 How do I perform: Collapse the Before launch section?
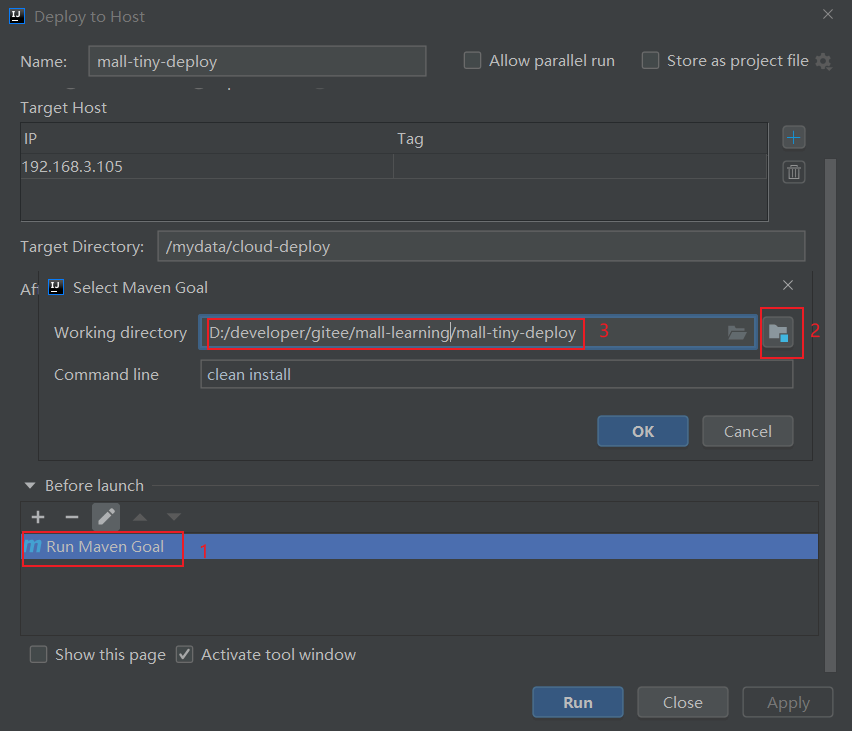[x=30, y=486]
